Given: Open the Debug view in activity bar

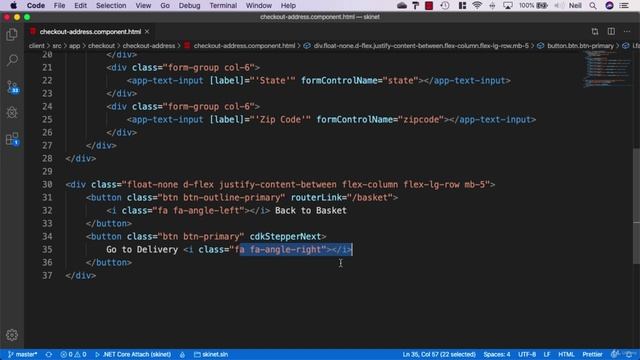Looking at the screenshot, I should pyautogui.click(x=12, y=113).
